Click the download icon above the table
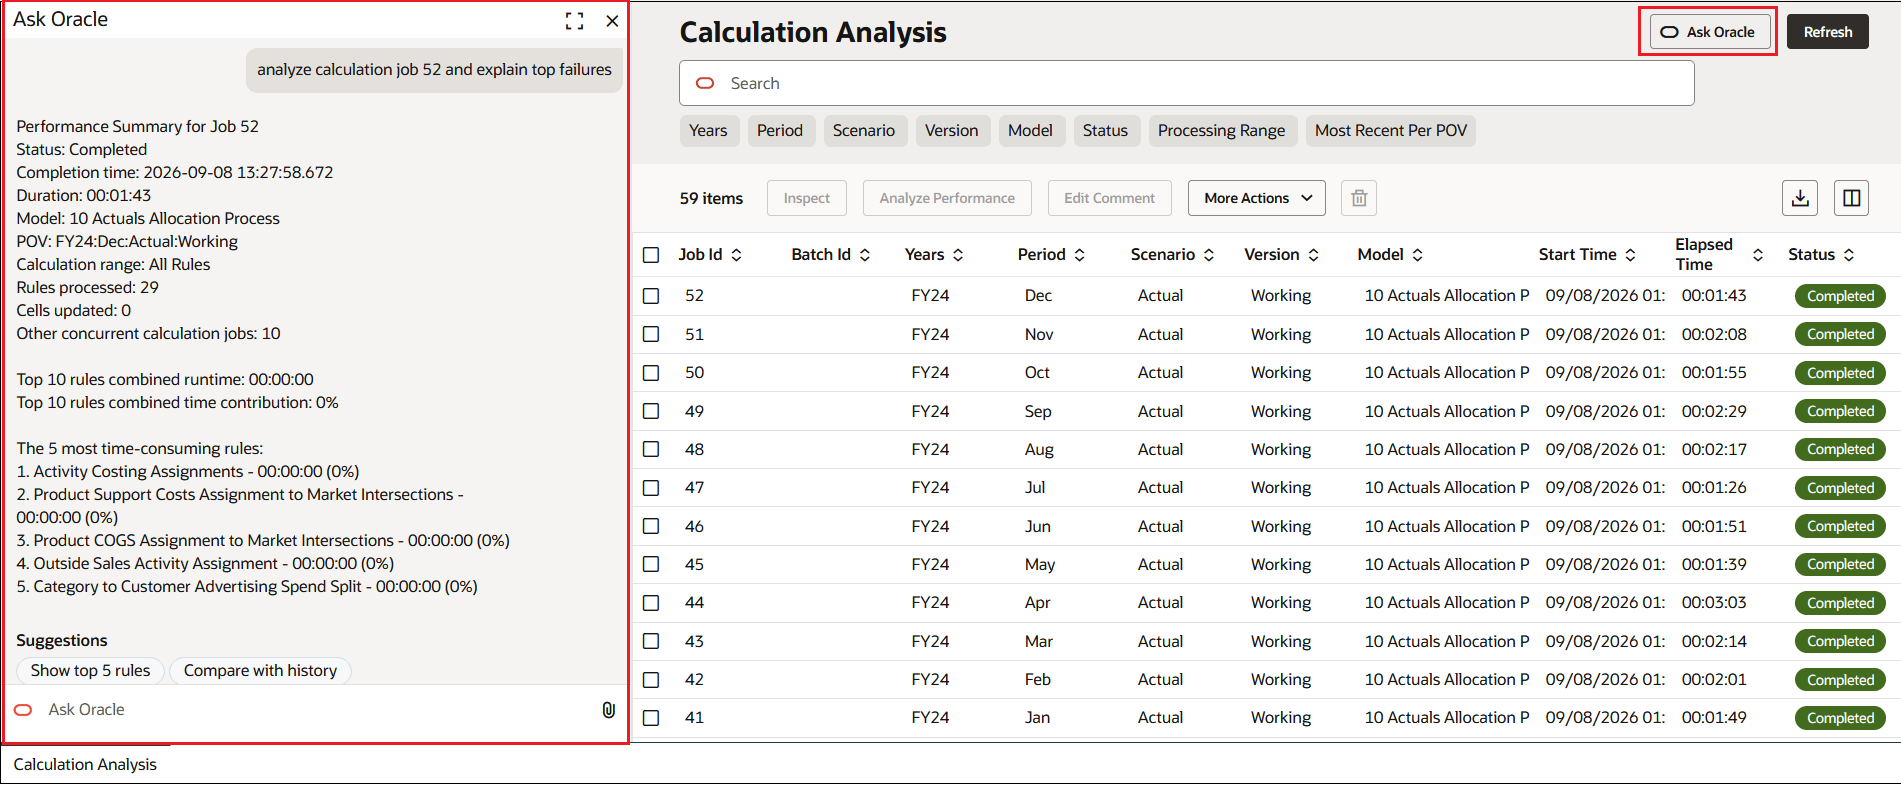 [1800, 198]
